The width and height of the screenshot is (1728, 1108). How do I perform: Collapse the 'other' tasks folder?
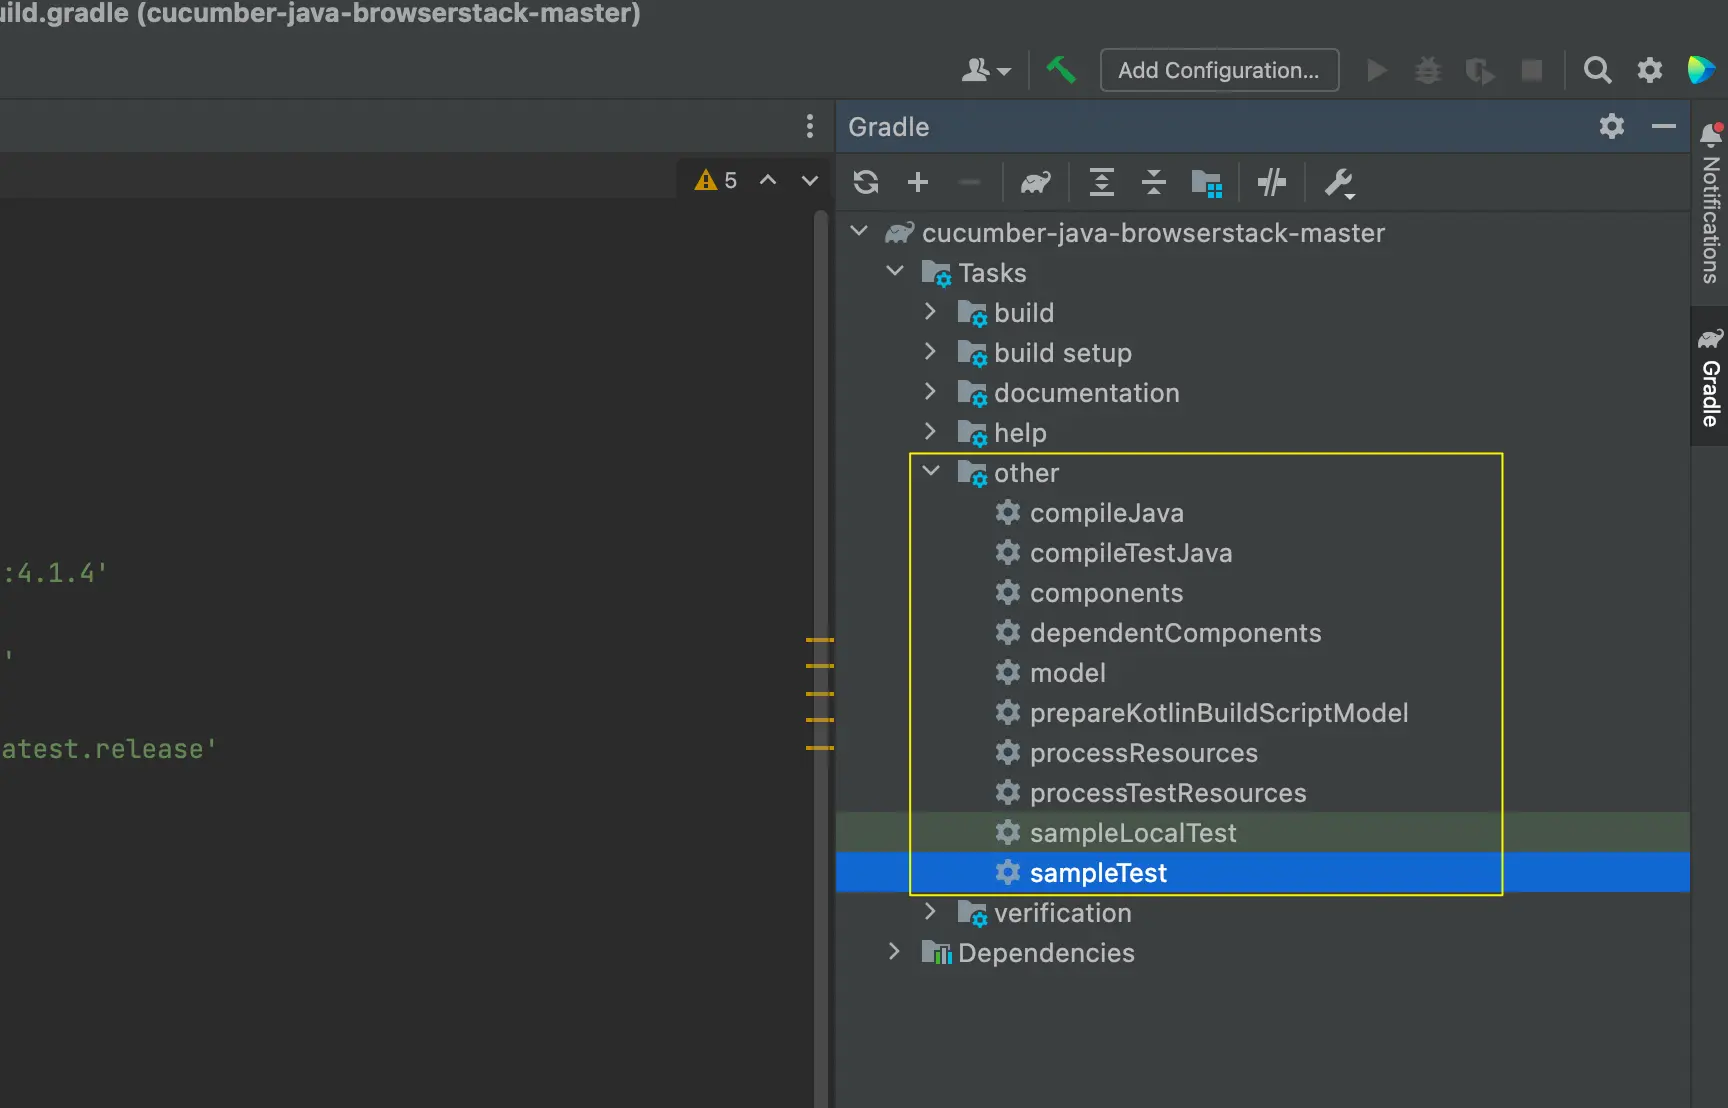[x=931, y=472]
